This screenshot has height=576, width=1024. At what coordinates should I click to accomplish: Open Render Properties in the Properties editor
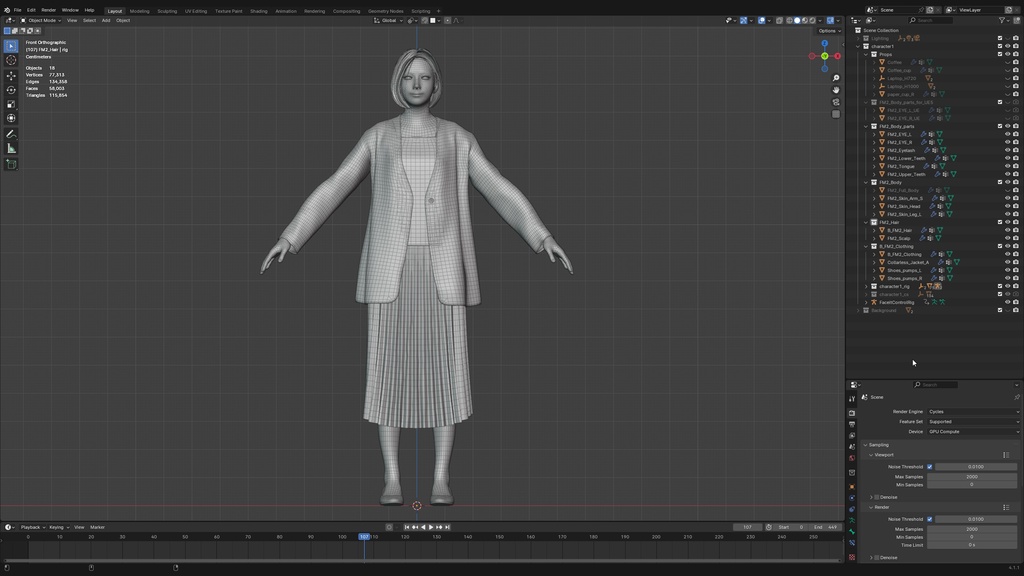(852, 413)
